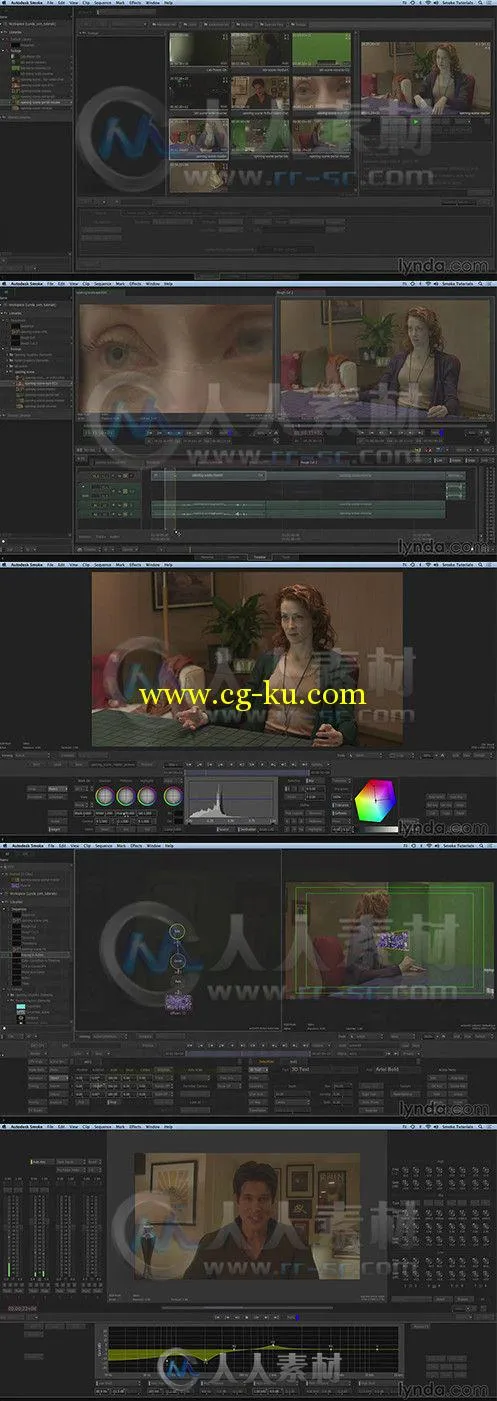Click the Shadows color wheel

click(104, 797)
